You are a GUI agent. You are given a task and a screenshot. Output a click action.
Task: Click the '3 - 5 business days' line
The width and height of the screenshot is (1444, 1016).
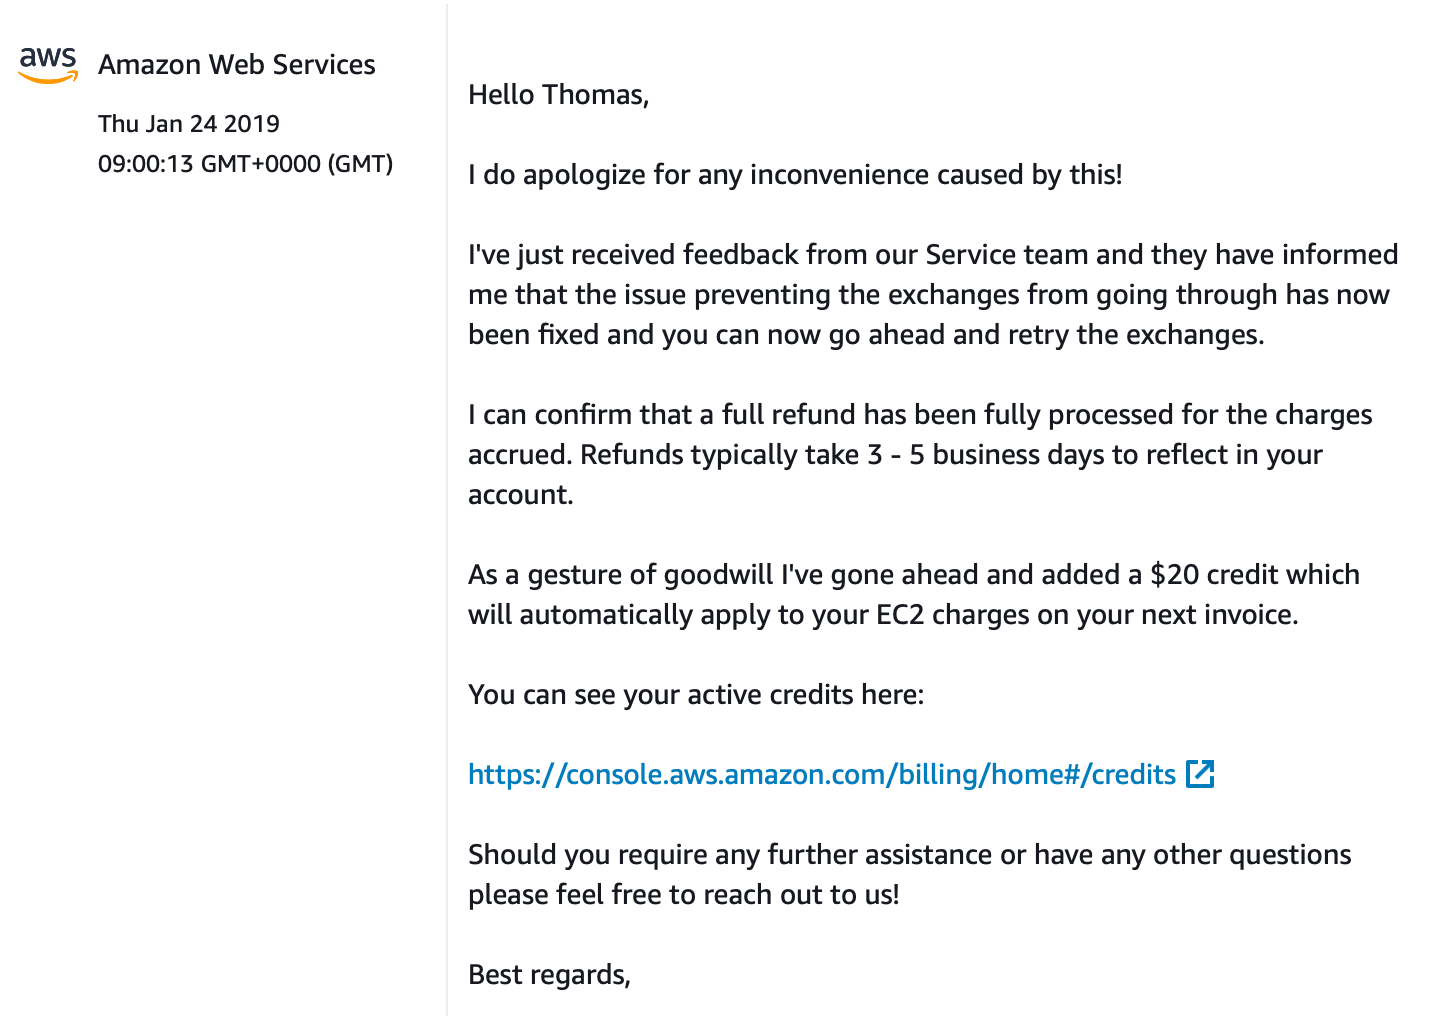895,455
